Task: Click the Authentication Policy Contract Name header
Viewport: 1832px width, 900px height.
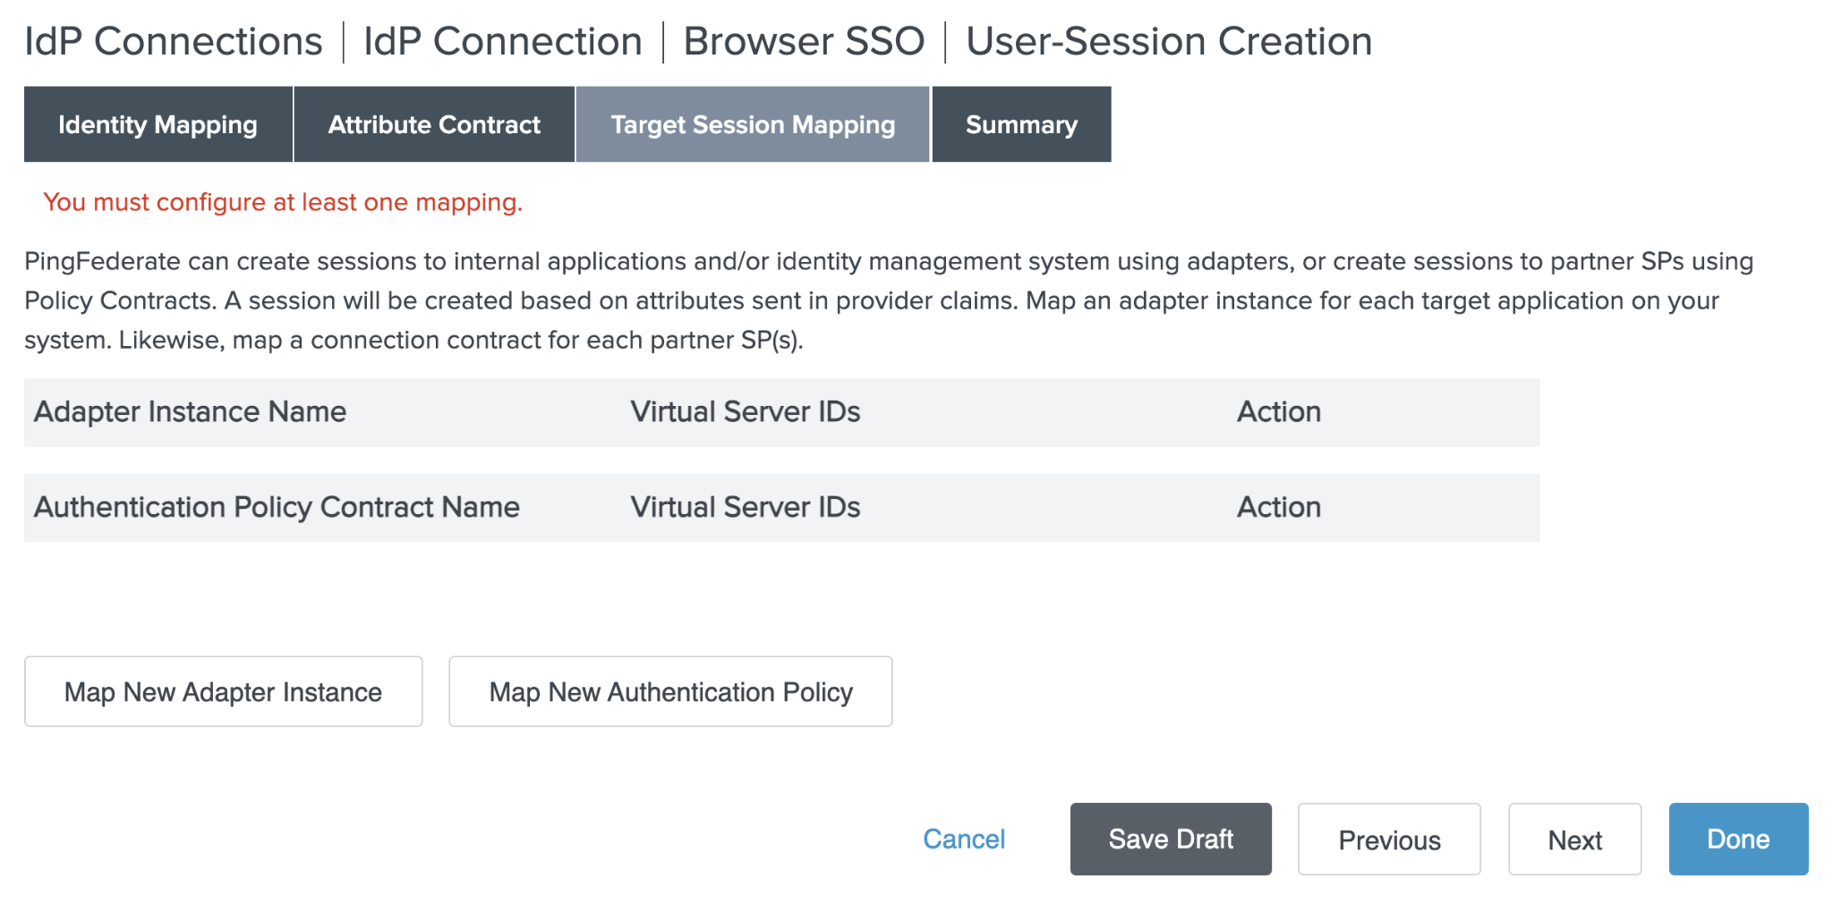Action: (276, 507)
